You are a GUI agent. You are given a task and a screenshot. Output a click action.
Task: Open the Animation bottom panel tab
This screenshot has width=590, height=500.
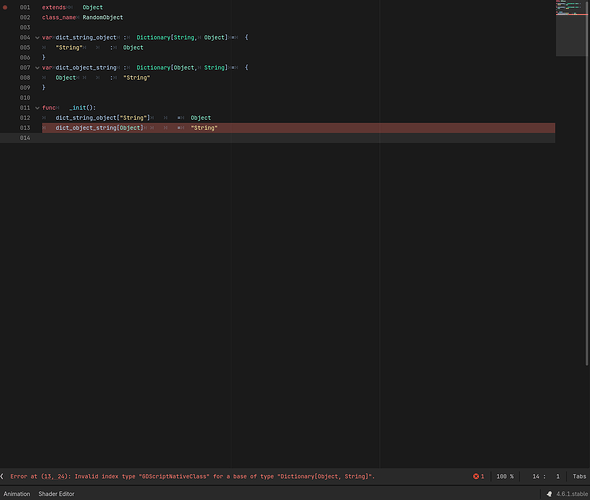coord(17,494)
